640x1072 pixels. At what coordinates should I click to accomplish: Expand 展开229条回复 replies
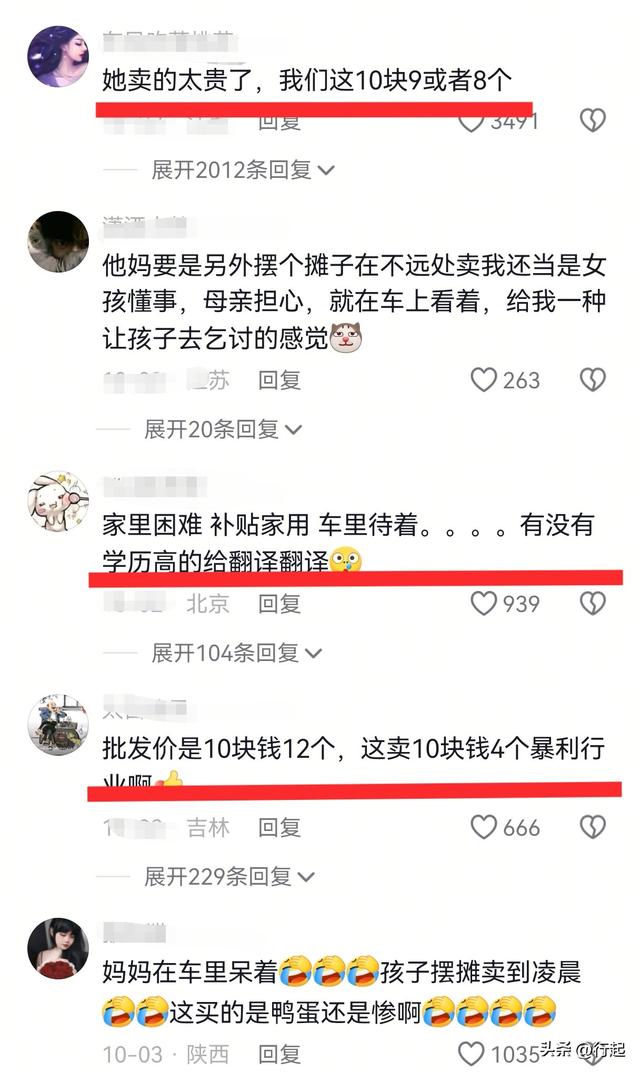point(229,876)
